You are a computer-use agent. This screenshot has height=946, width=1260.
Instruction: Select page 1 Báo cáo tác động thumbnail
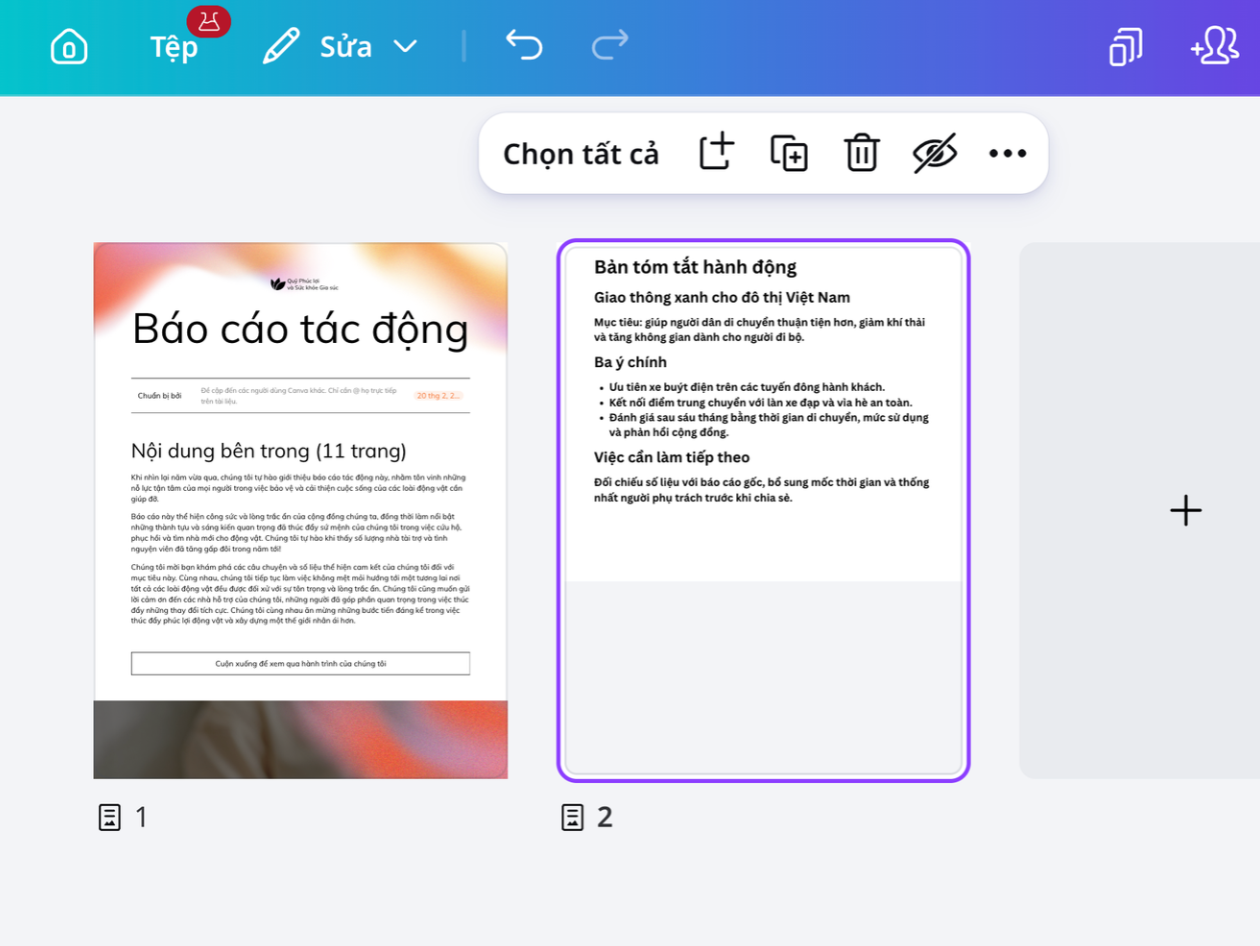pos(300,510)
